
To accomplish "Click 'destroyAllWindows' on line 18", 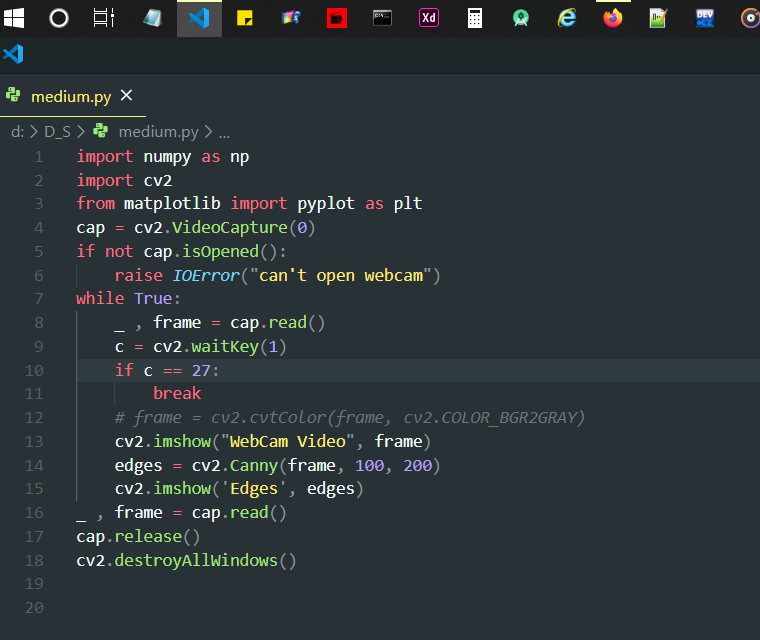I will coord(196,560).
